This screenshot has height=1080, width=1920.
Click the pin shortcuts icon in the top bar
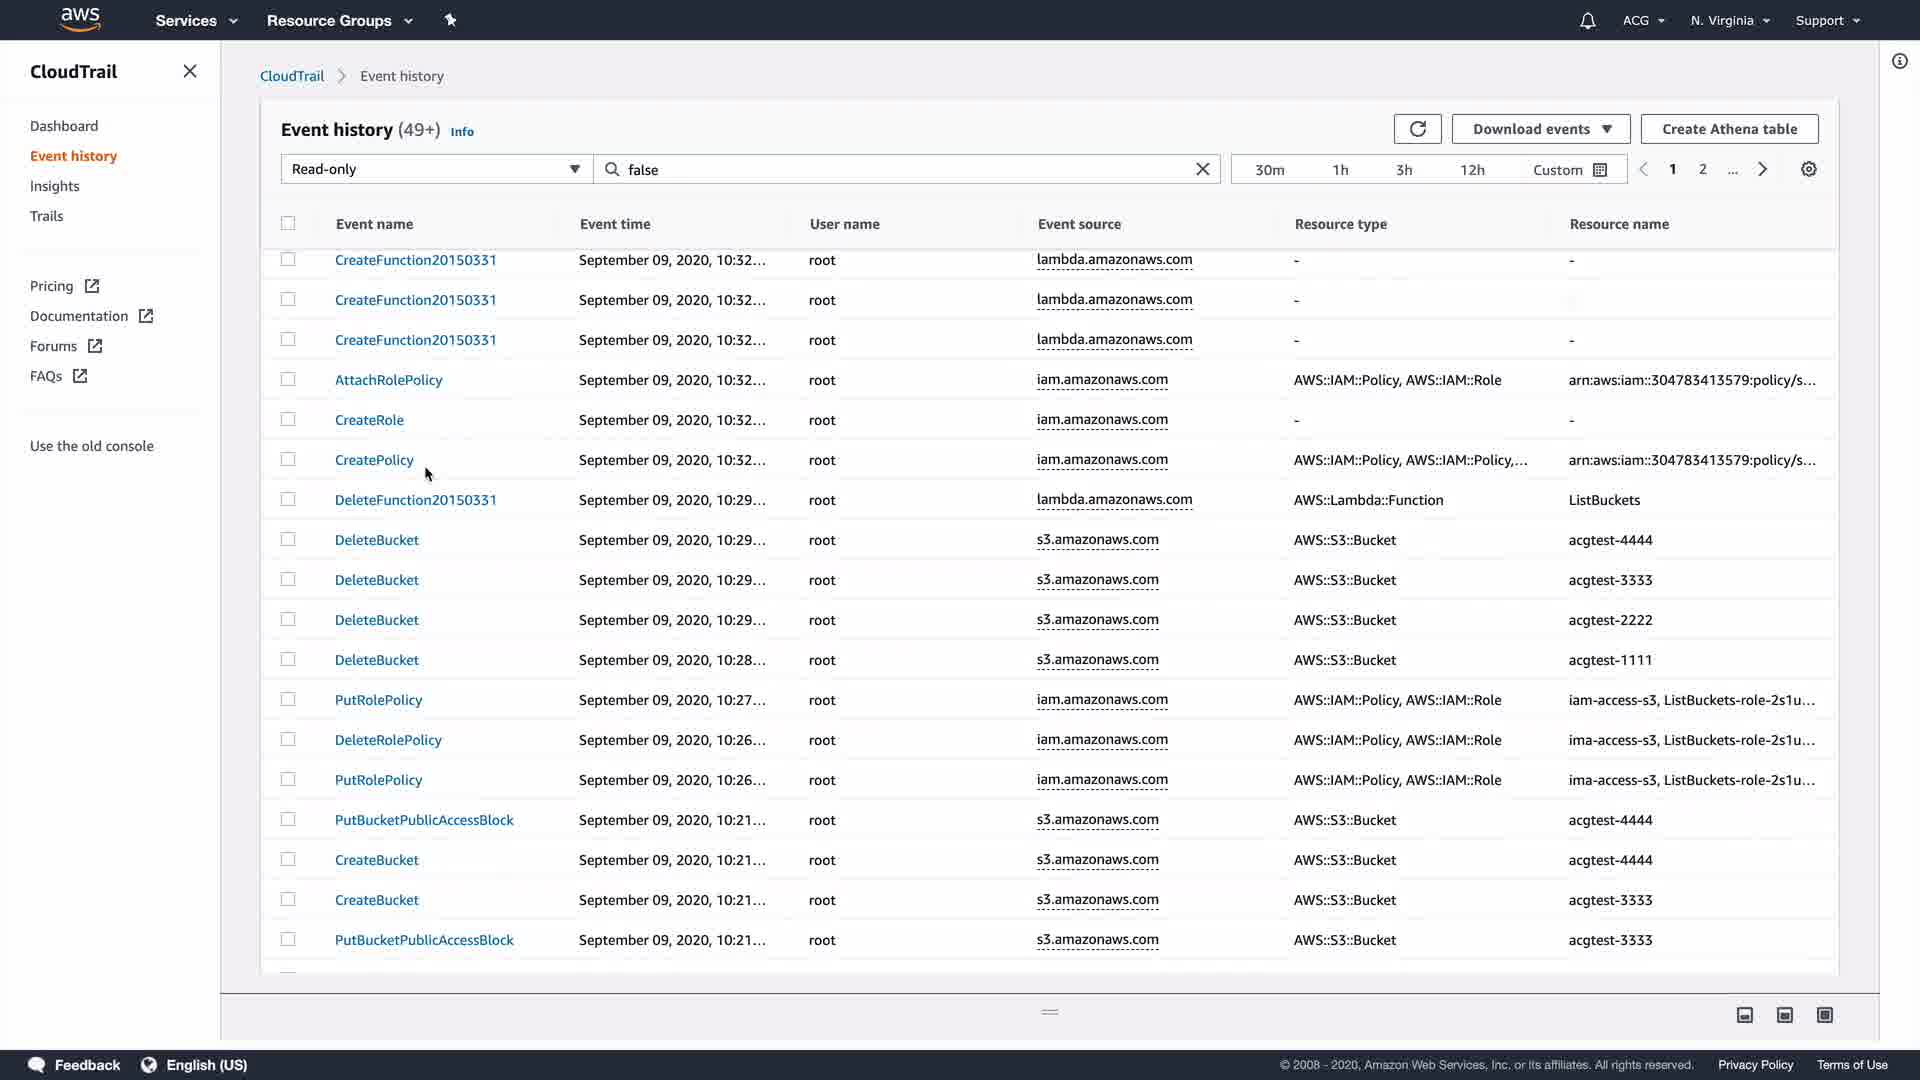point(450,20)
